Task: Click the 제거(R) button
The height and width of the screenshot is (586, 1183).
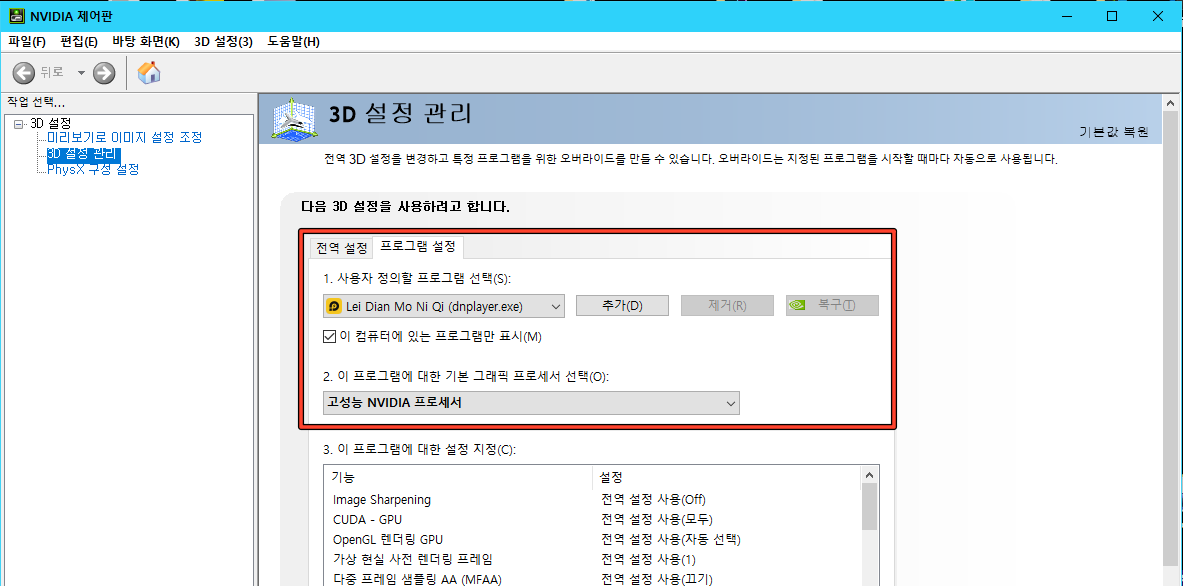Action: click(727, 305)
